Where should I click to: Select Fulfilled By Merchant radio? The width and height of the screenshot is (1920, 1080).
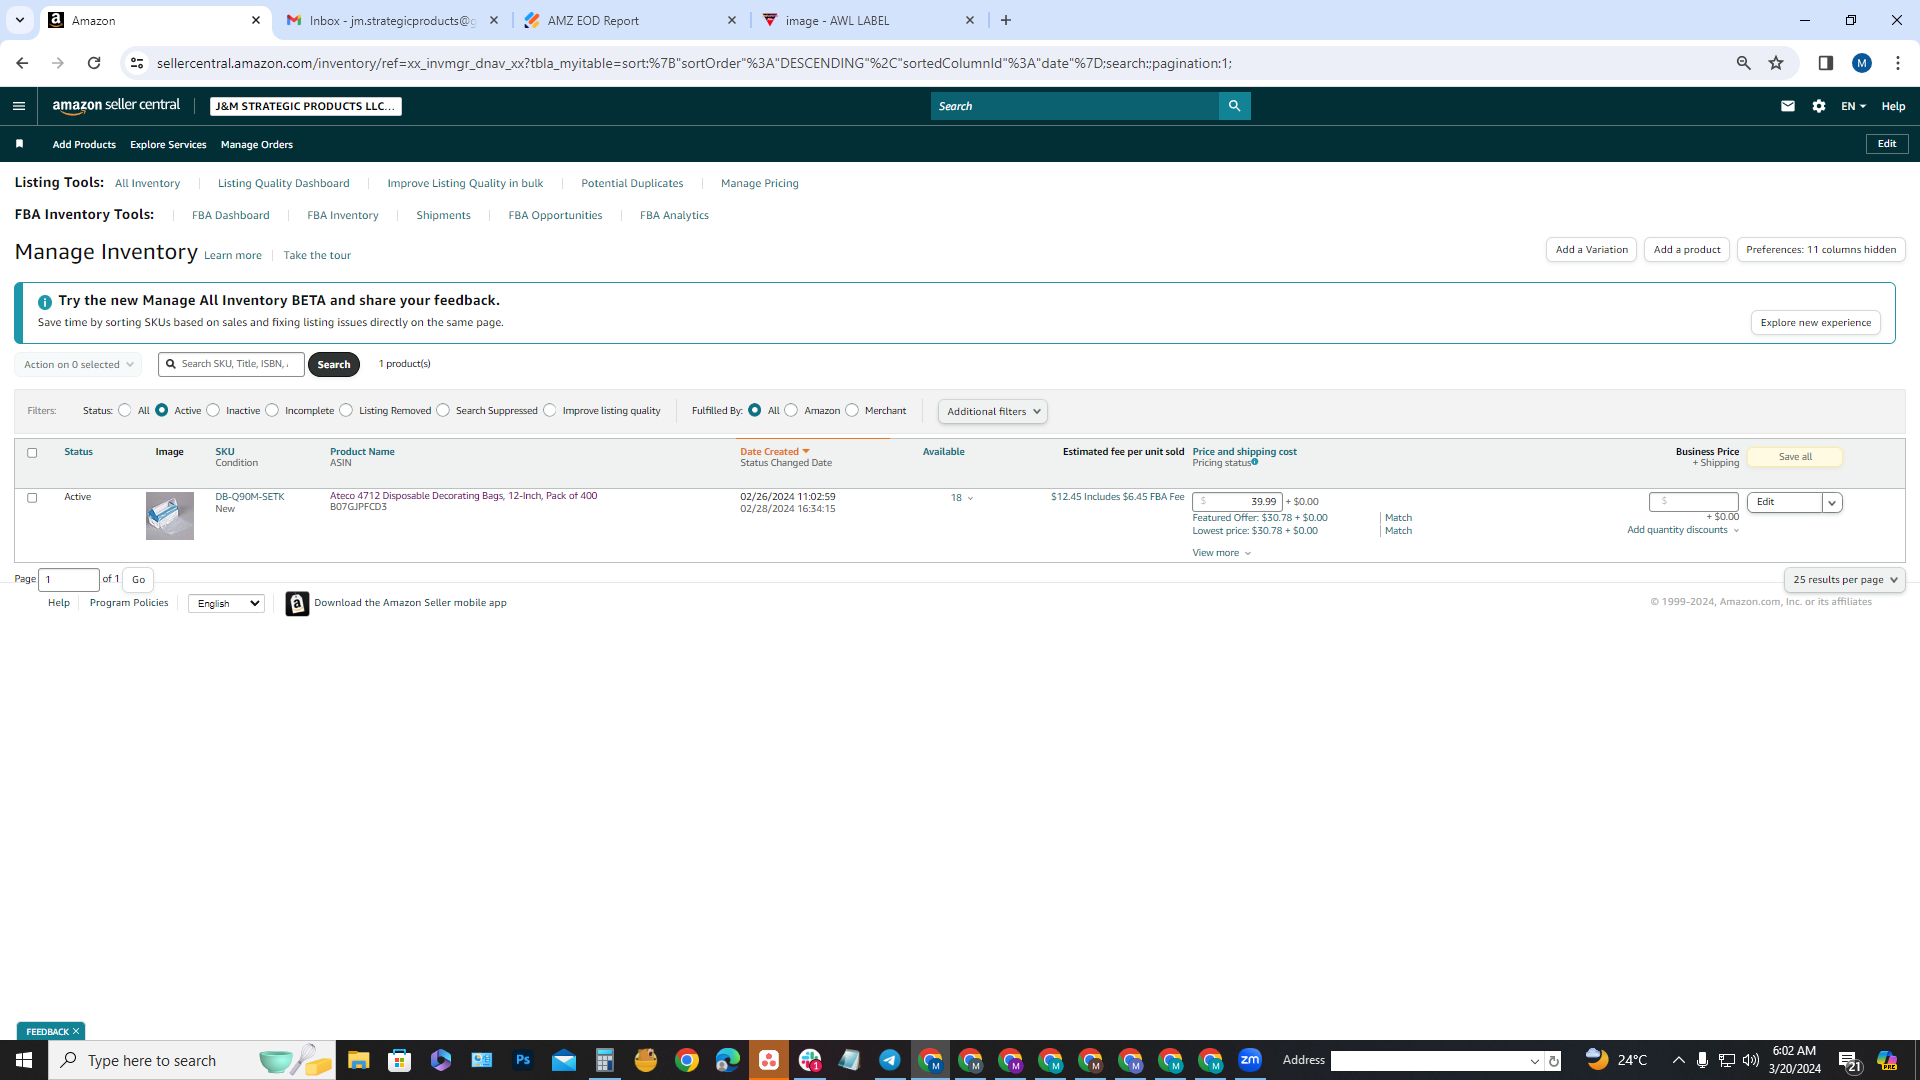pyautogui.click(x=852, y=410)
